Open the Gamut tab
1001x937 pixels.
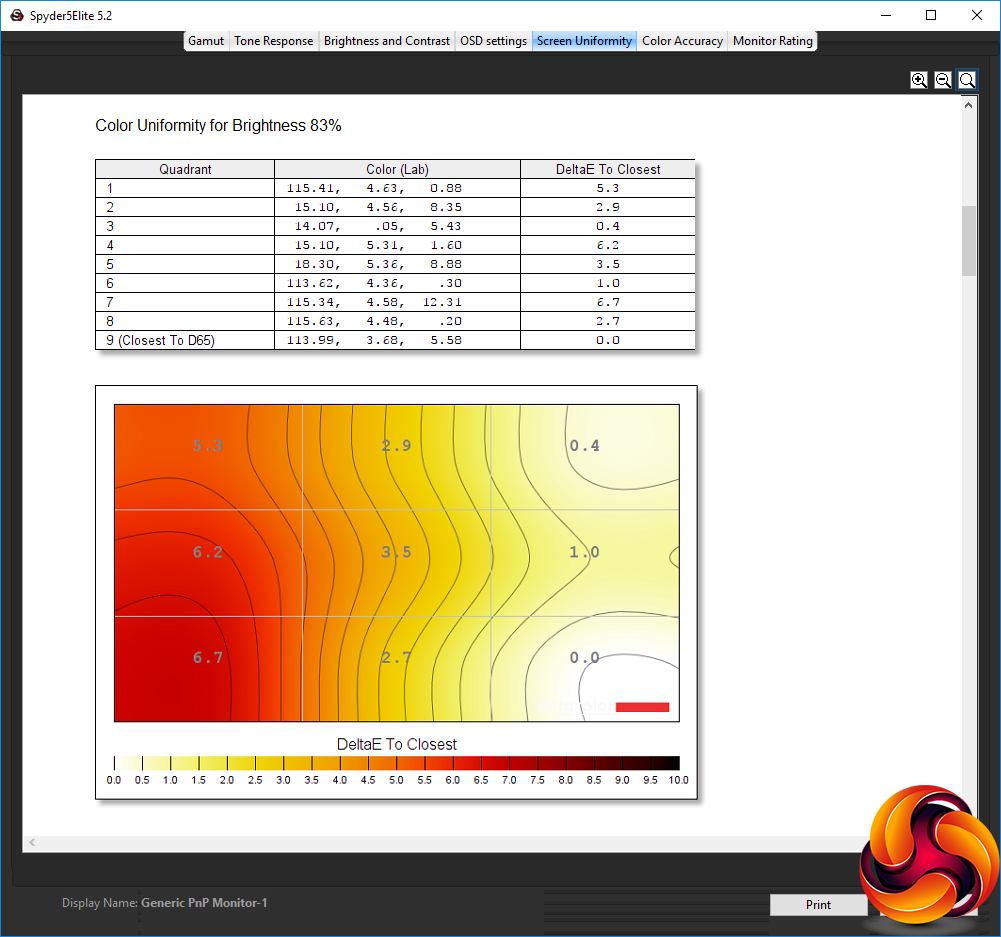click(206, 41)
